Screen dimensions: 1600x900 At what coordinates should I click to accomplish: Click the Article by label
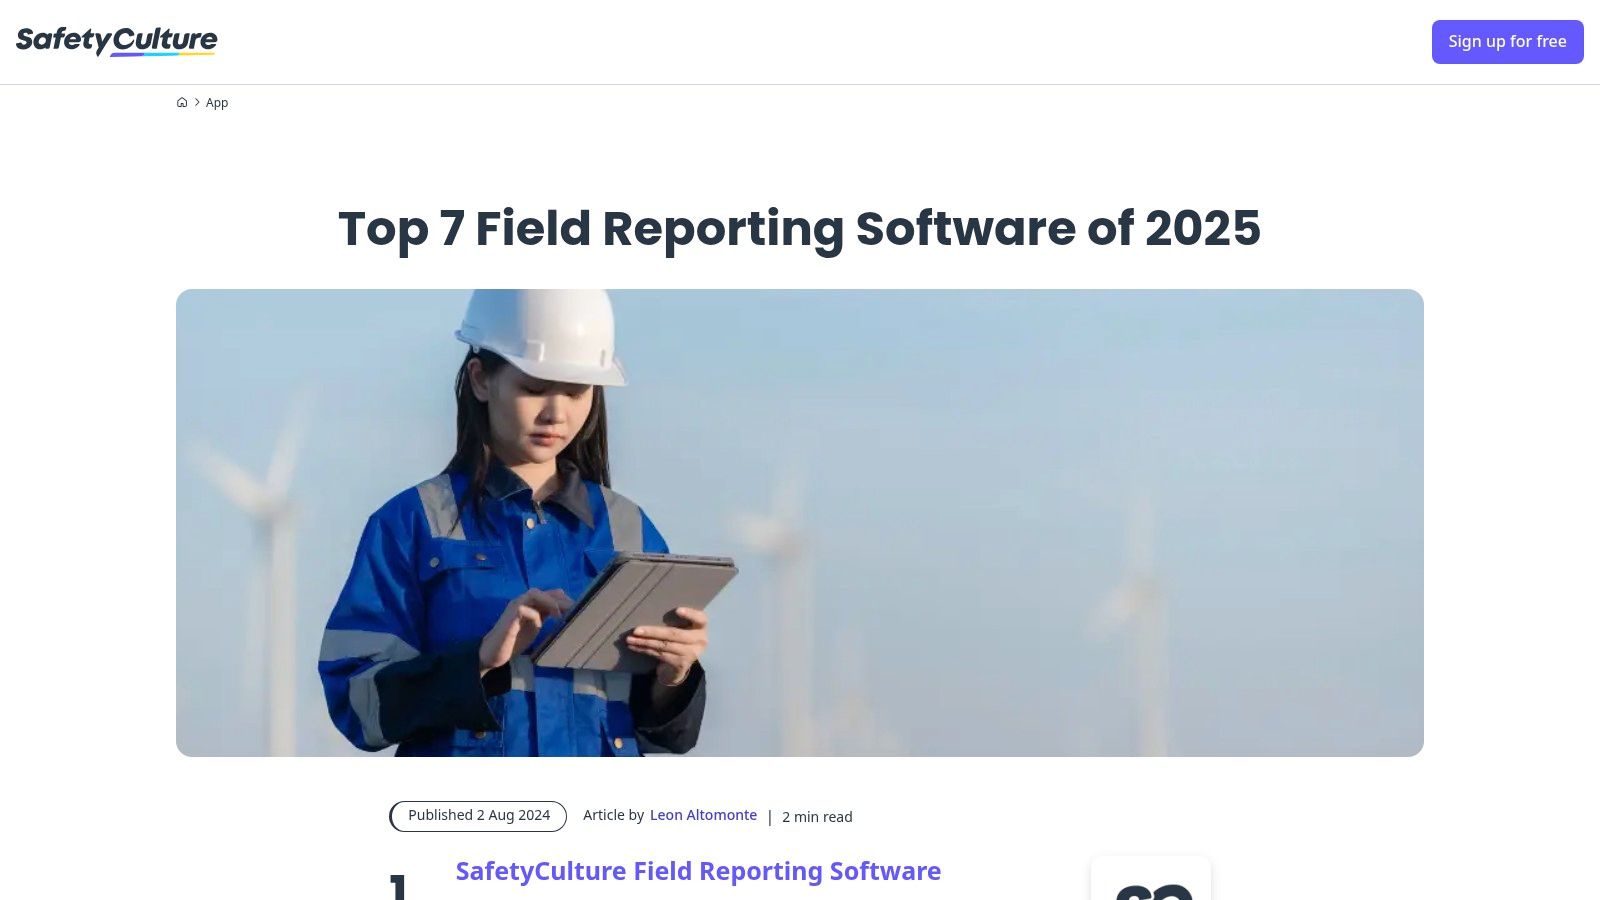click(x=613, y=815)
